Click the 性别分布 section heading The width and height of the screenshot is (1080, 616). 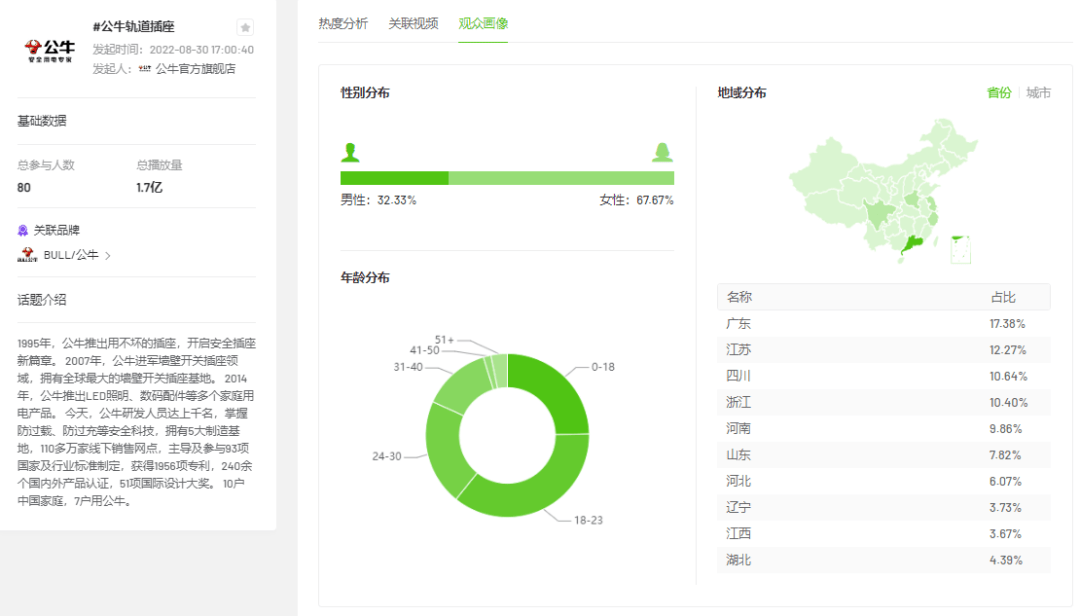365,92
